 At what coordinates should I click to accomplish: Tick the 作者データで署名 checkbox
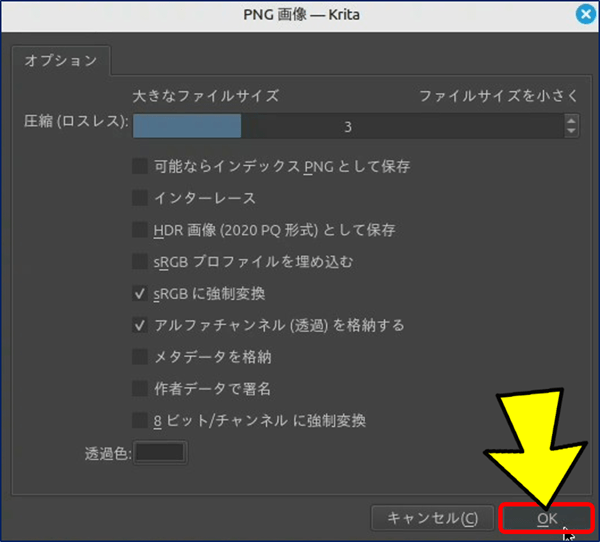(x=141, y=388)
